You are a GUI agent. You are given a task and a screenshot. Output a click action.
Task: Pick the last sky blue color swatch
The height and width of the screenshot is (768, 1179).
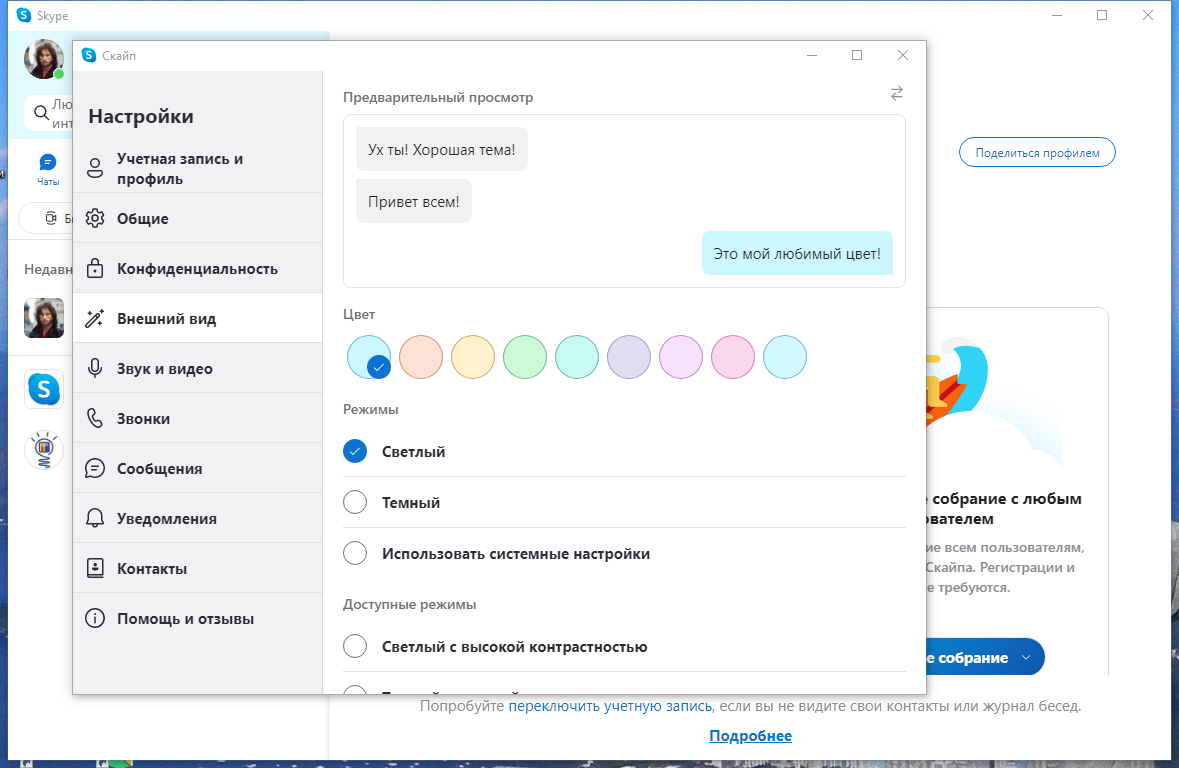coord(785,357)
